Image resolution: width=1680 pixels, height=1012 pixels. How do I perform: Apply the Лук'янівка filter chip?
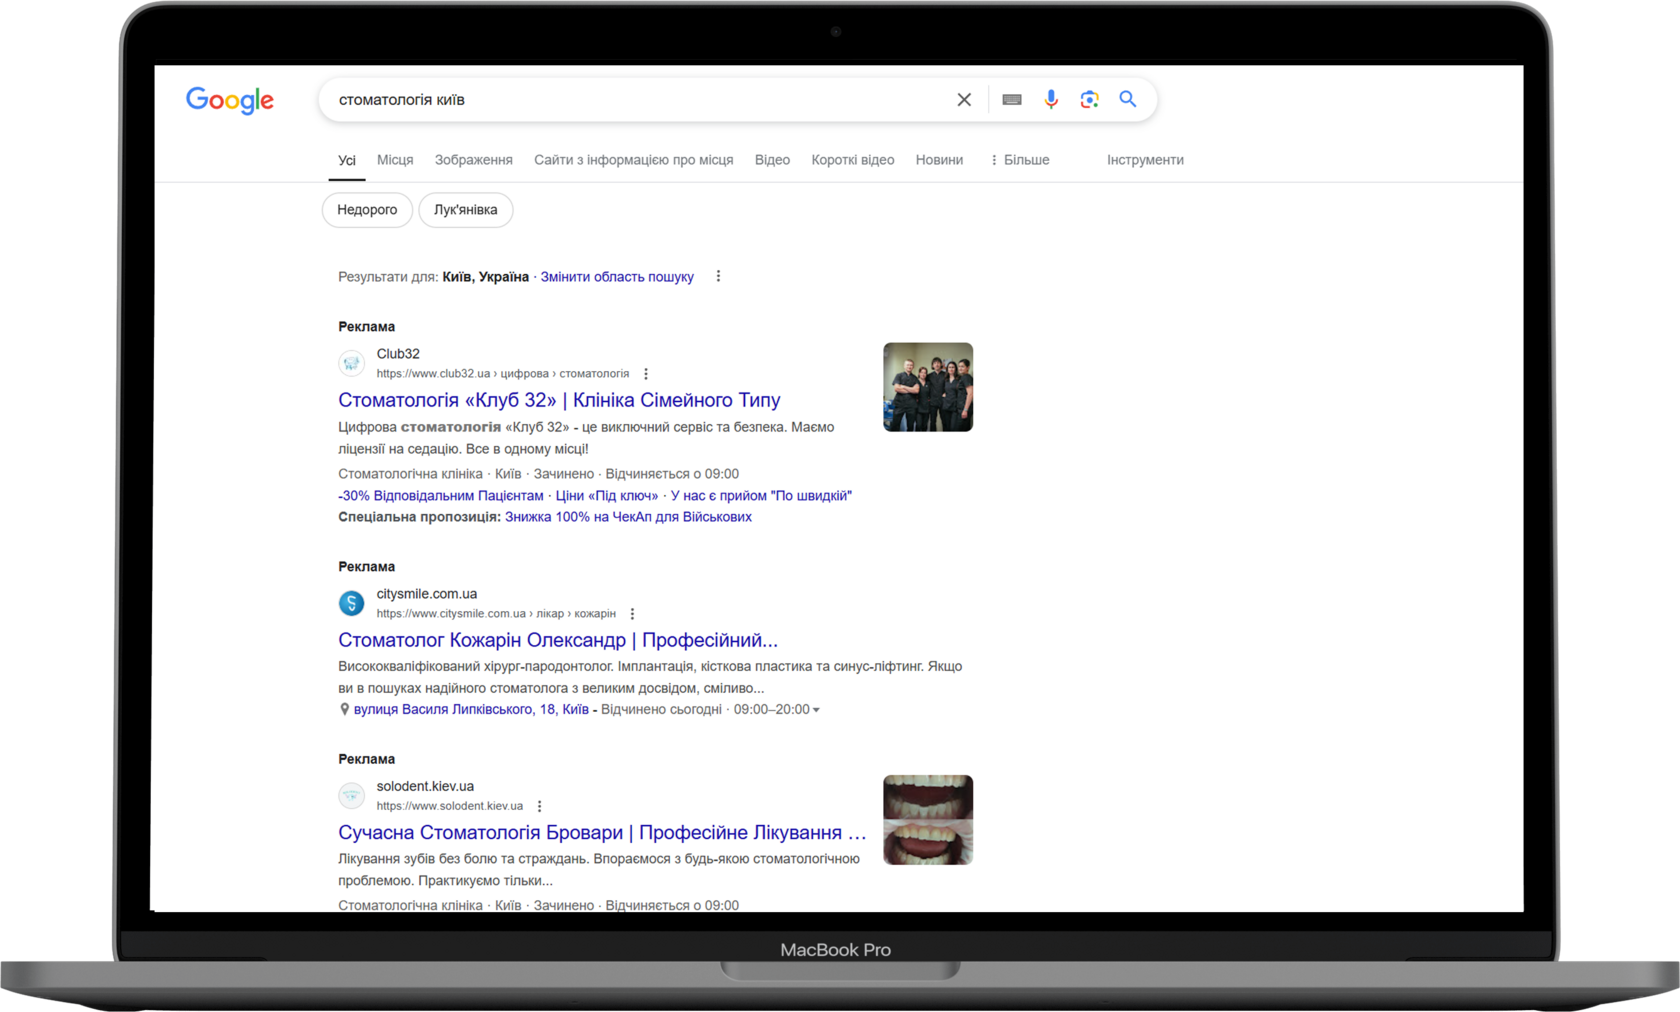(x=466, y=210)
